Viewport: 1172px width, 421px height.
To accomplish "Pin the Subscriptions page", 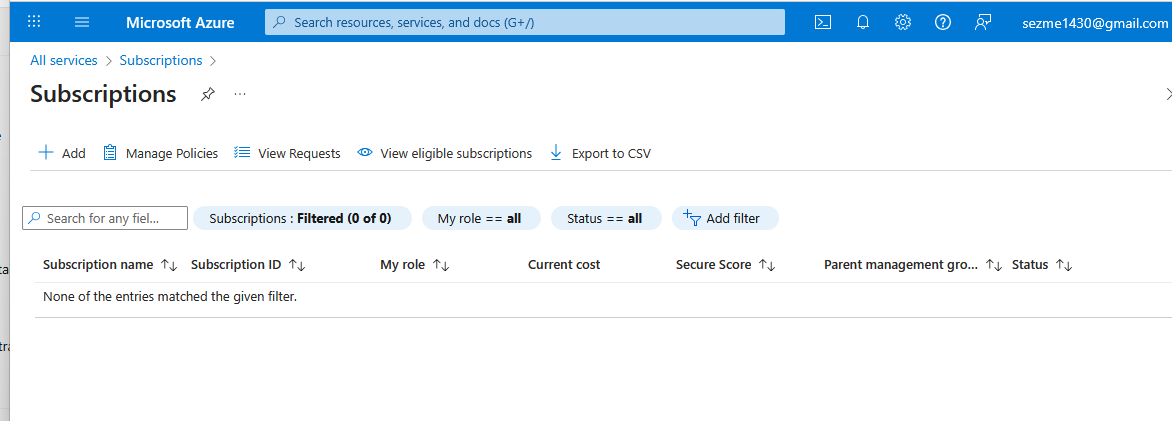I will tap(208, 94).
